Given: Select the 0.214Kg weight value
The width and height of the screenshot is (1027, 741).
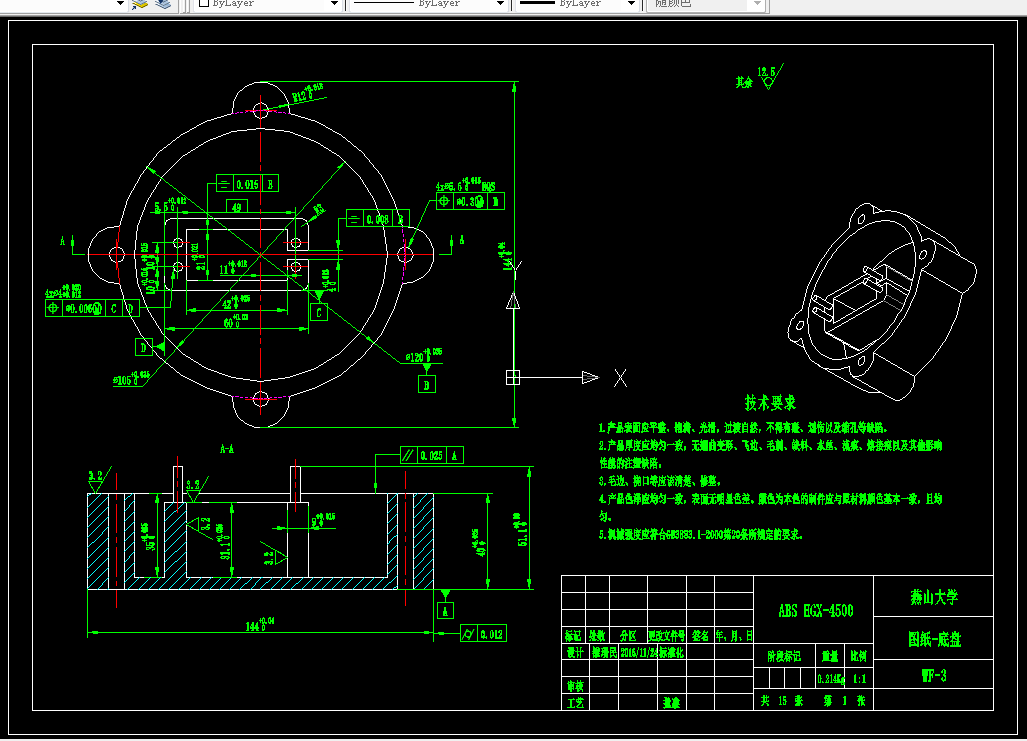Looking at the screenshot, I should [x=831, y=679].
